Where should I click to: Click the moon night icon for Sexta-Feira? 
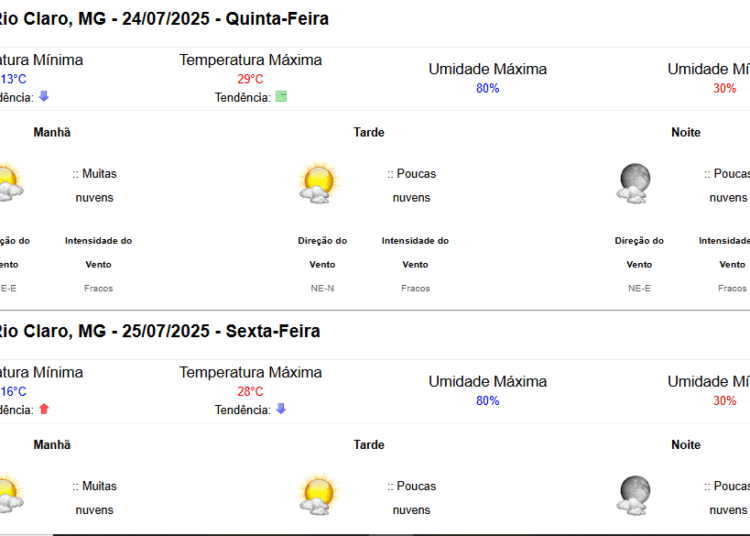634,495
